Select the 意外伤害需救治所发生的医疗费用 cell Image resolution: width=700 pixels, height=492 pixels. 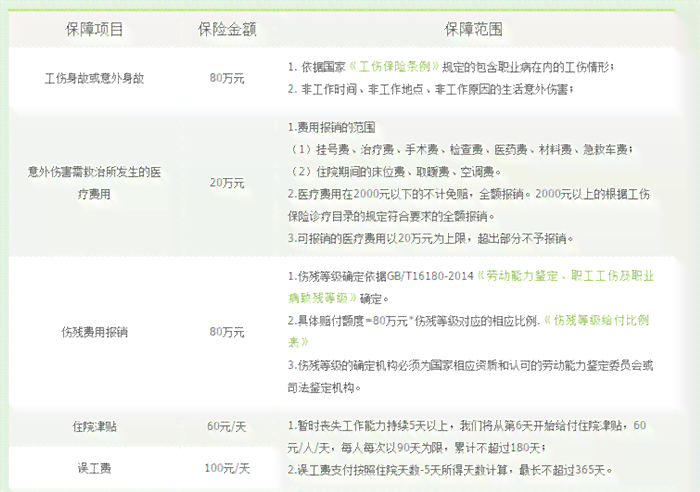tap(94, 183)
